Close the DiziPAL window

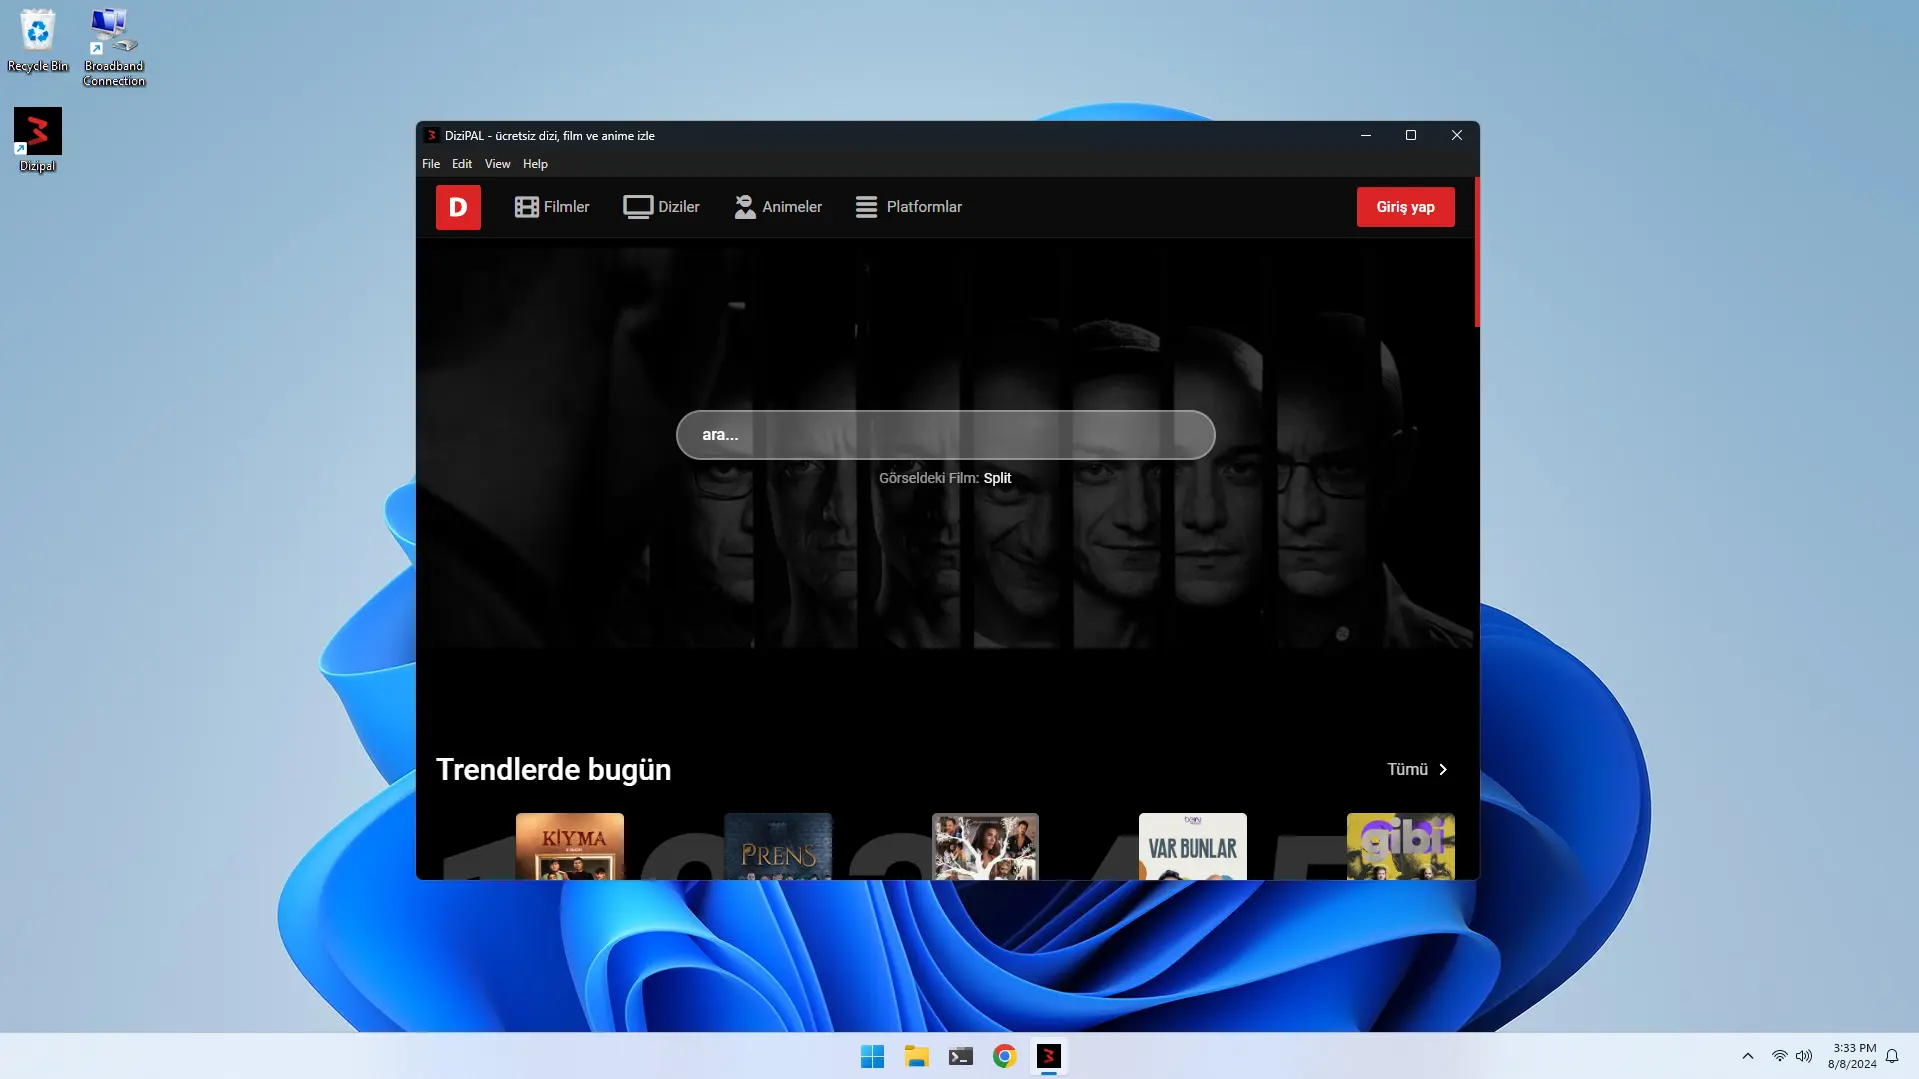(1457, 135)
